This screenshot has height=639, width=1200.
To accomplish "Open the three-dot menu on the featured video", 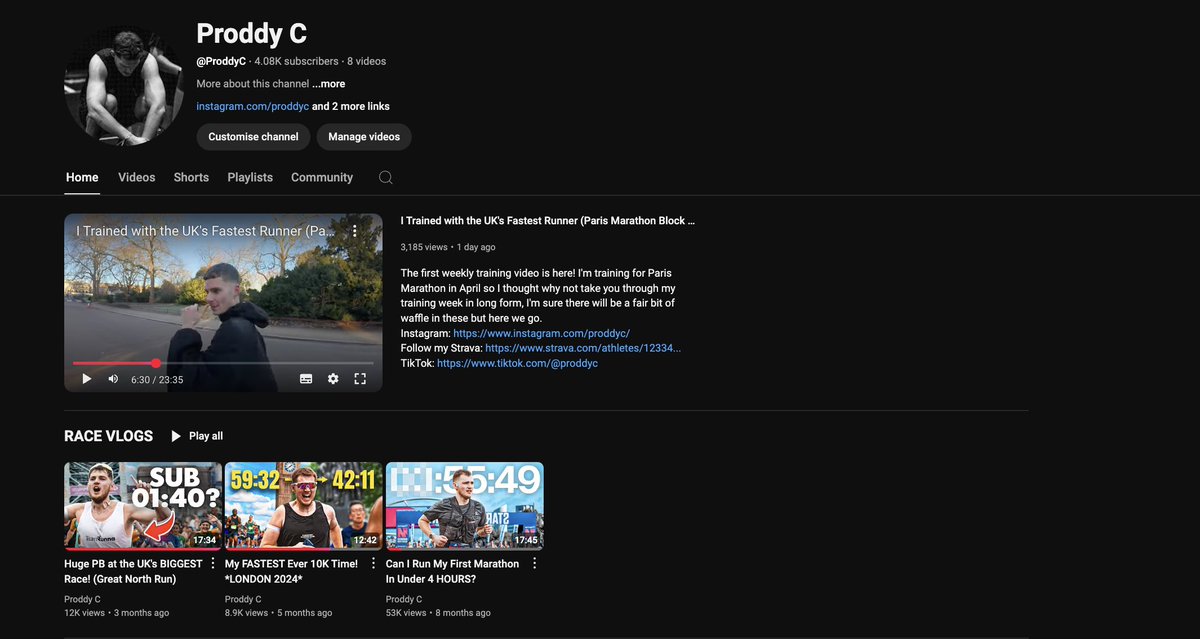I will [354, 230].
